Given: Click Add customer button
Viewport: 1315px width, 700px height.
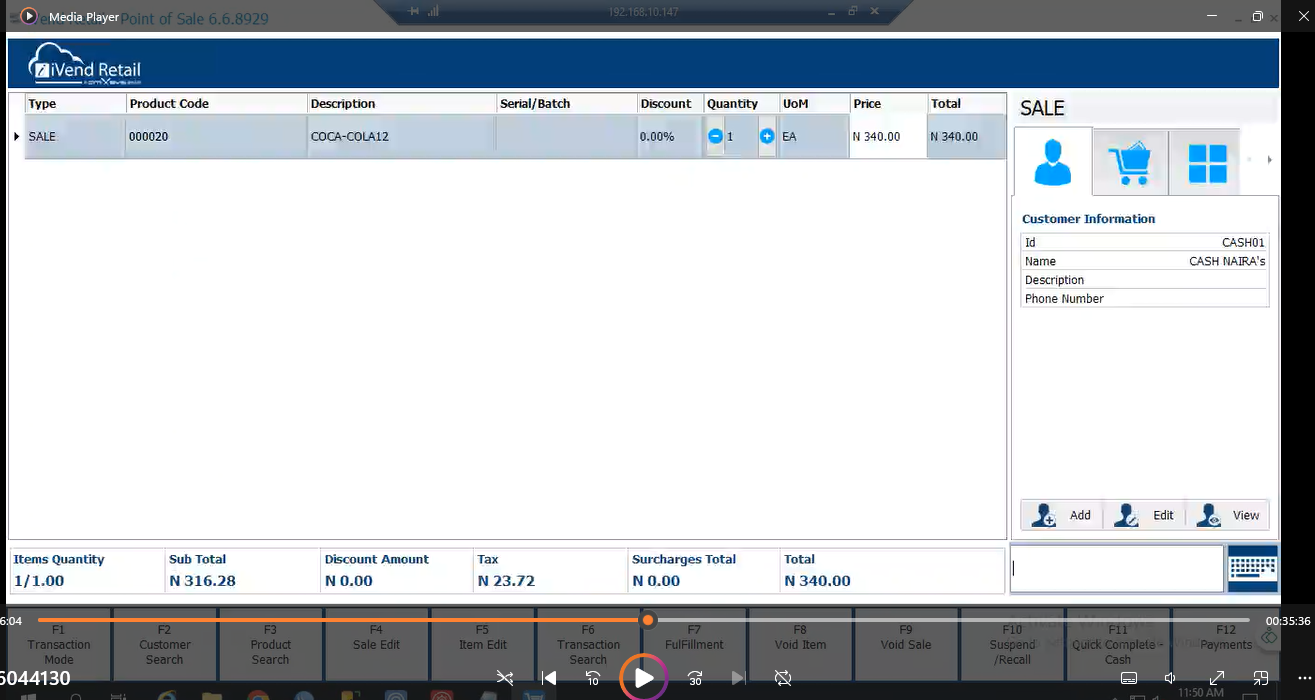Looking at the screenshot, I should click(x=1063, y=515).
